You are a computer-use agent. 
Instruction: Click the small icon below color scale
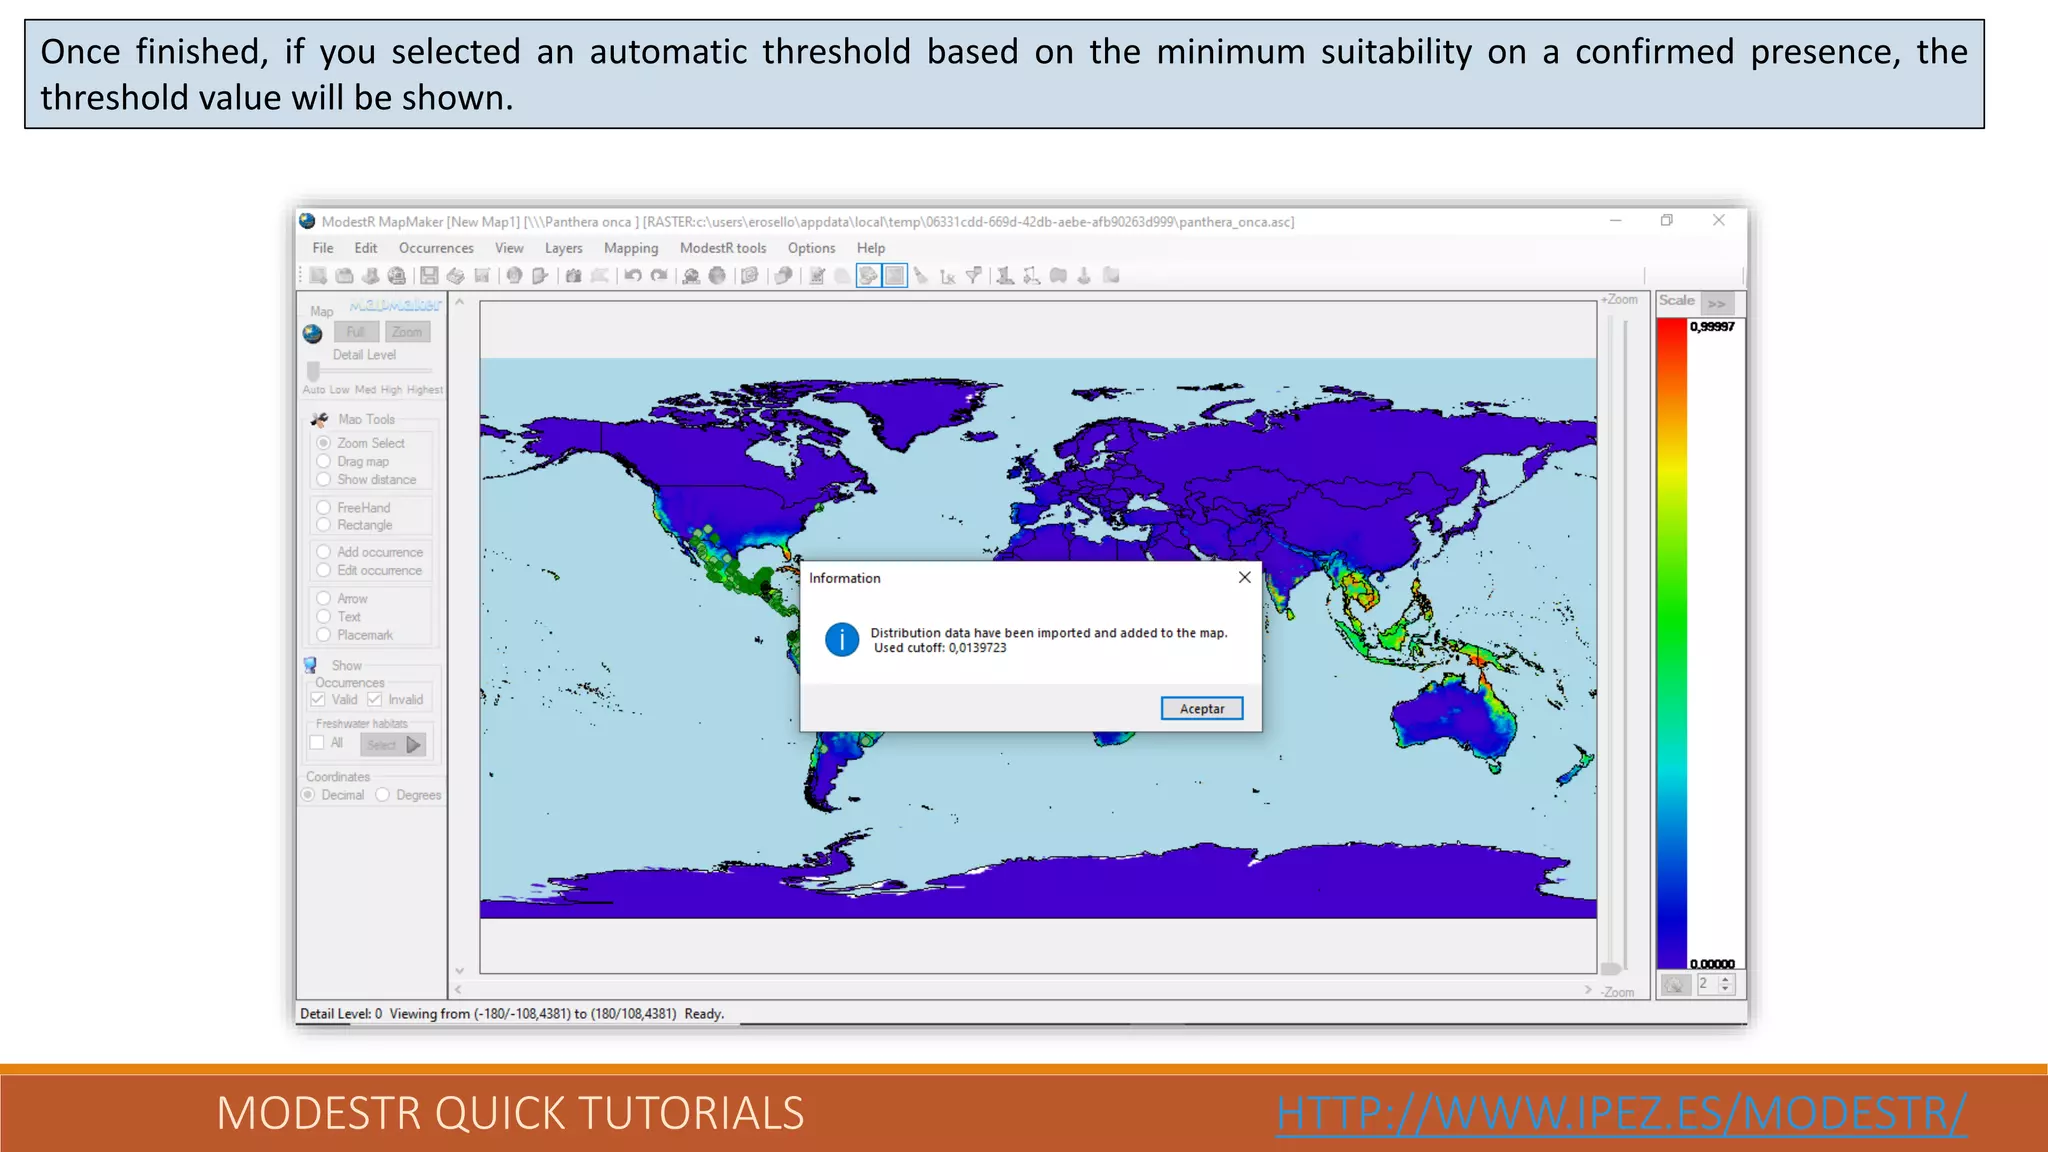tap(1675, 985)
